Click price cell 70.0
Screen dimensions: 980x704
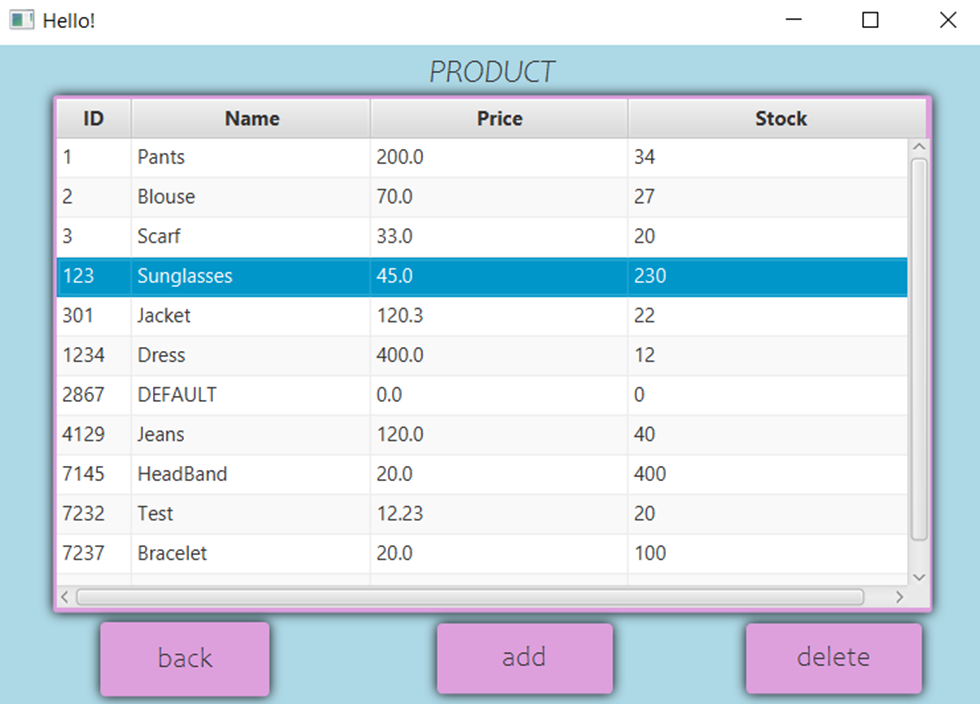(499, 197)
